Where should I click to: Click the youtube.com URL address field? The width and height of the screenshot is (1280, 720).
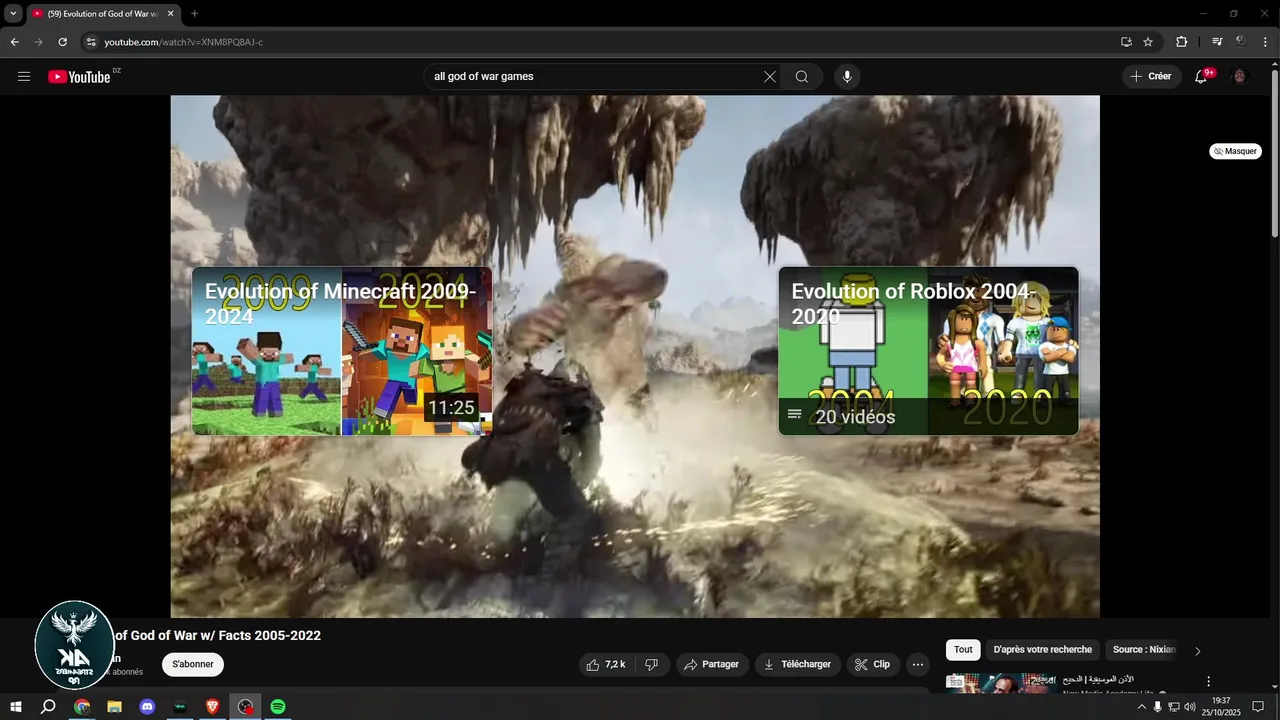600,42
